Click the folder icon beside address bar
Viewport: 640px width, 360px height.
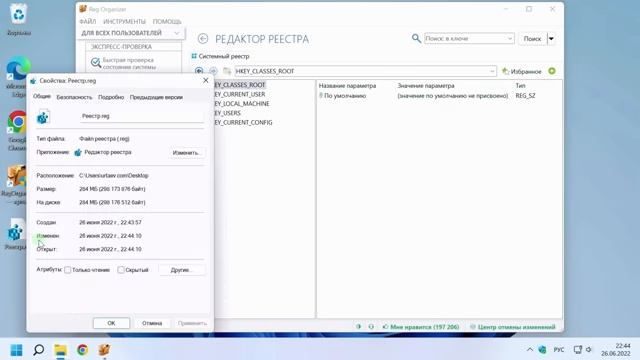tap(227, 71)
